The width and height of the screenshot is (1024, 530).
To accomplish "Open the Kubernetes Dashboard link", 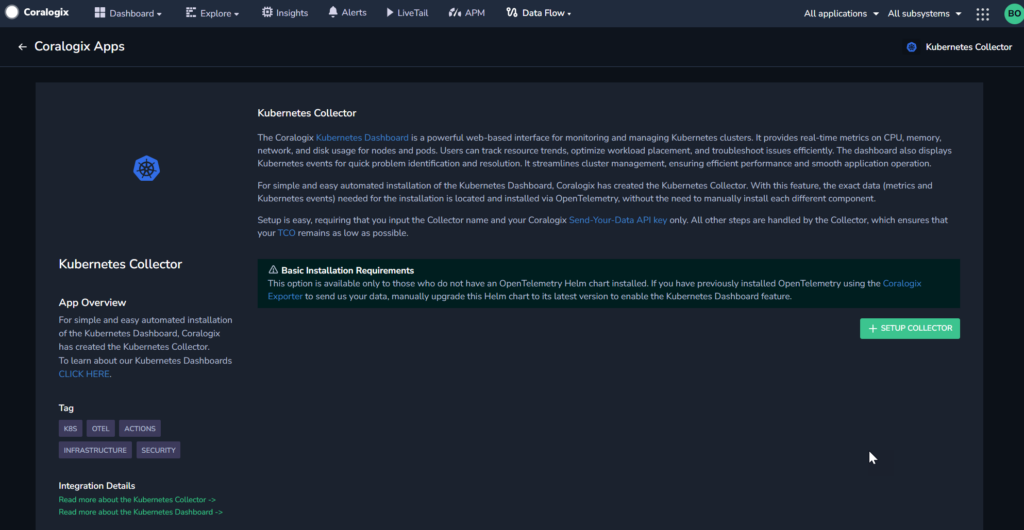I will coord(362,138).
